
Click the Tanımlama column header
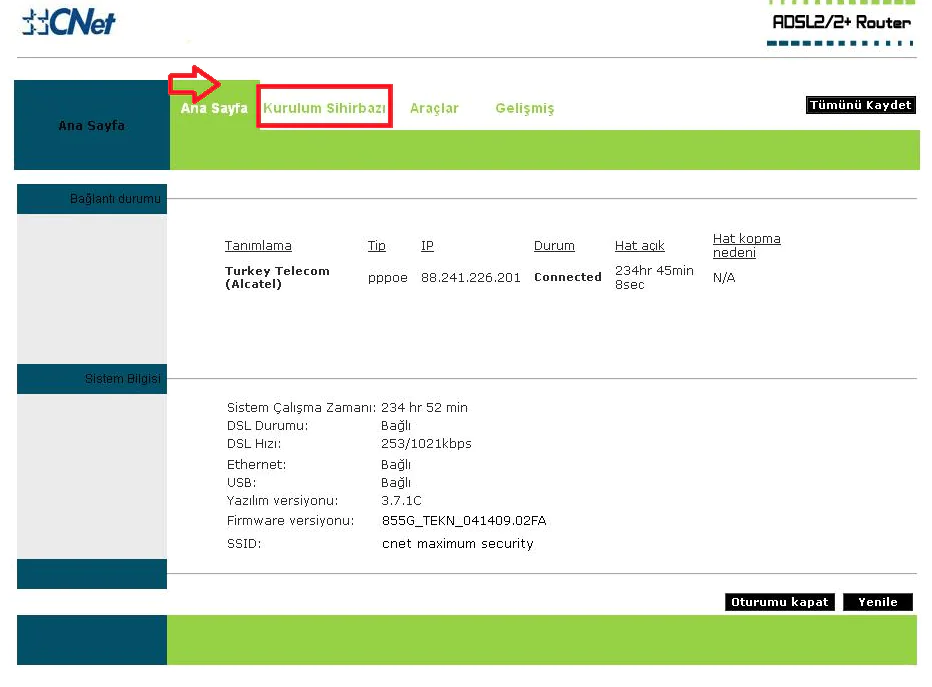coord(258,245)
